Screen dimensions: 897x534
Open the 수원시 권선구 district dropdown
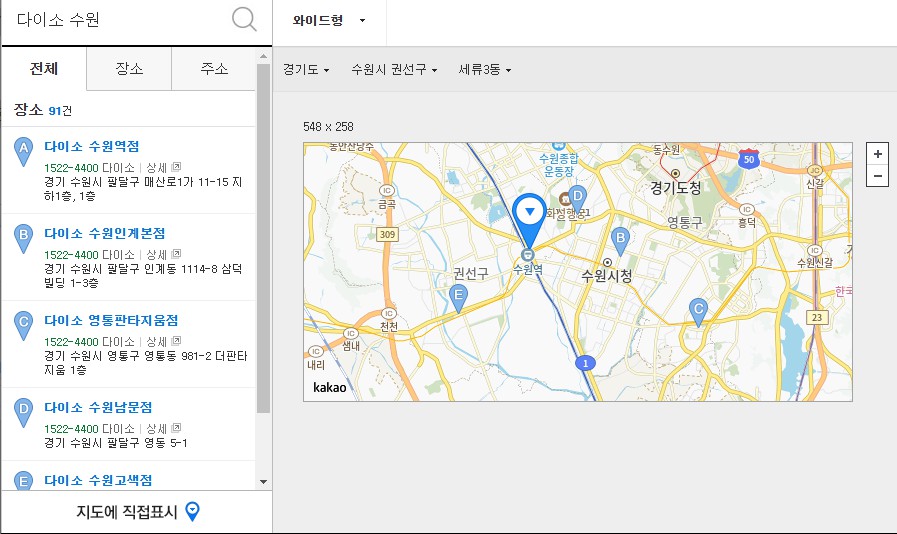(x=394, y=69)
